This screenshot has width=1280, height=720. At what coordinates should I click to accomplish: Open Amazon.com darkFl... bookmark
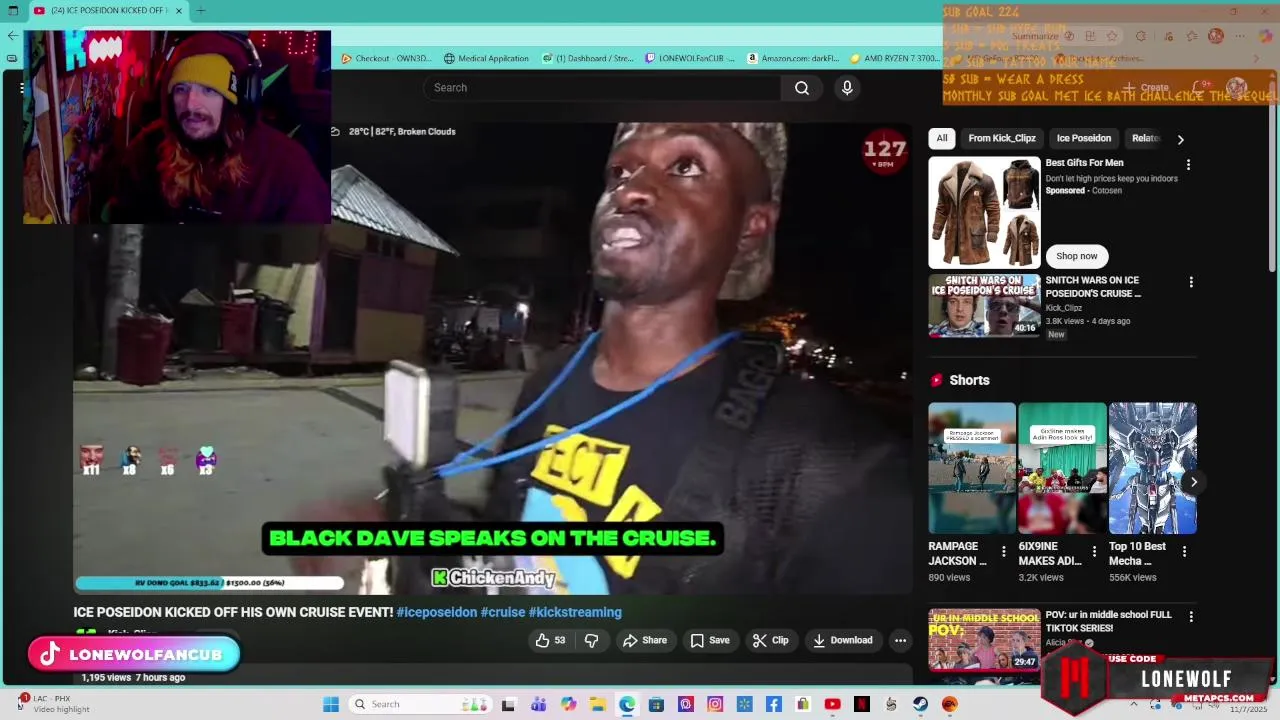793,58
